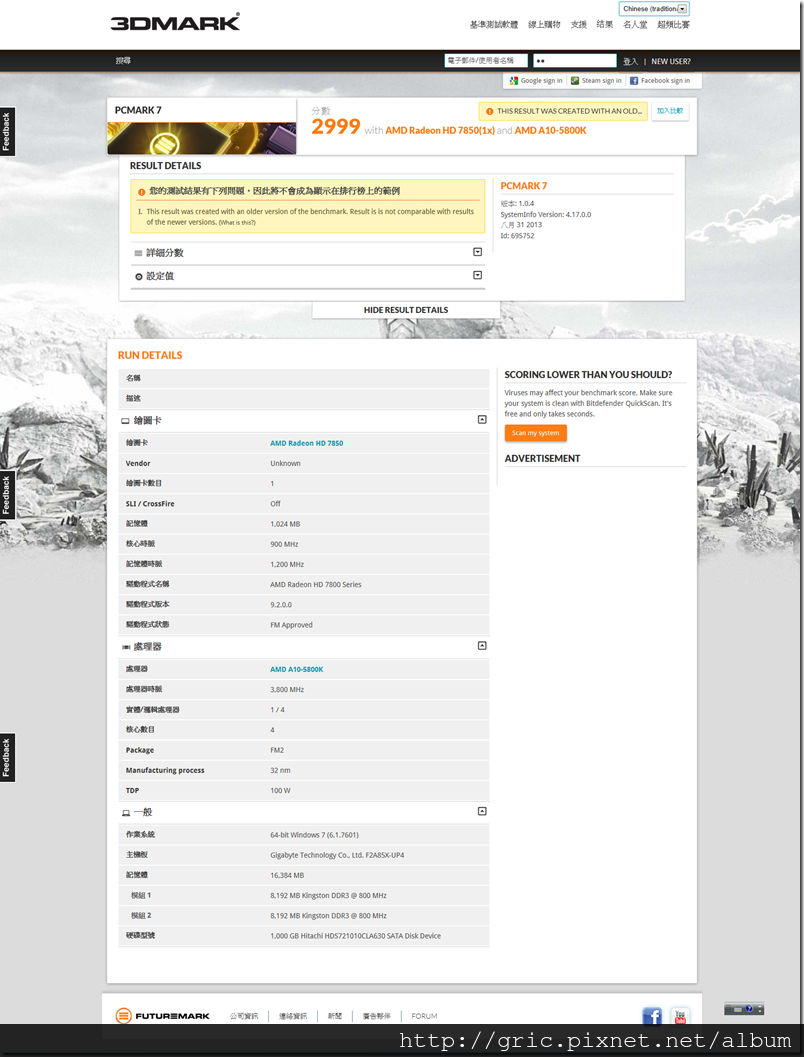Click the Gigabyte F2A85X-UP4 motherboard value
Viewport: 804px width, 1057px height.
pyautogui.click(x=337, y=855)
